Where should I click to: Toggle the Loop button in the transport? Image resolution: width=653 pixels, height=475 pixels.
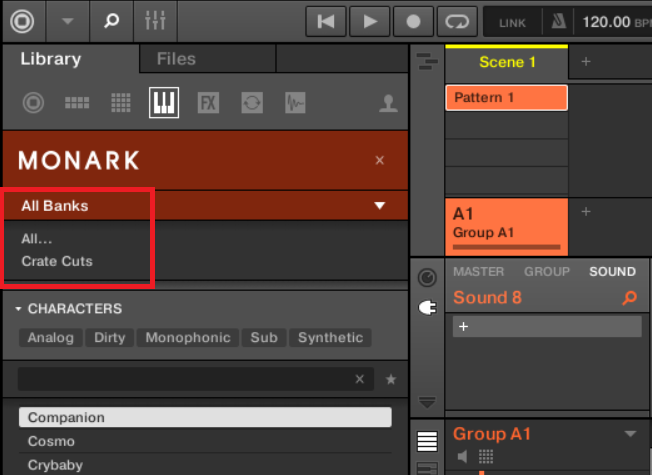pos(457,21)
